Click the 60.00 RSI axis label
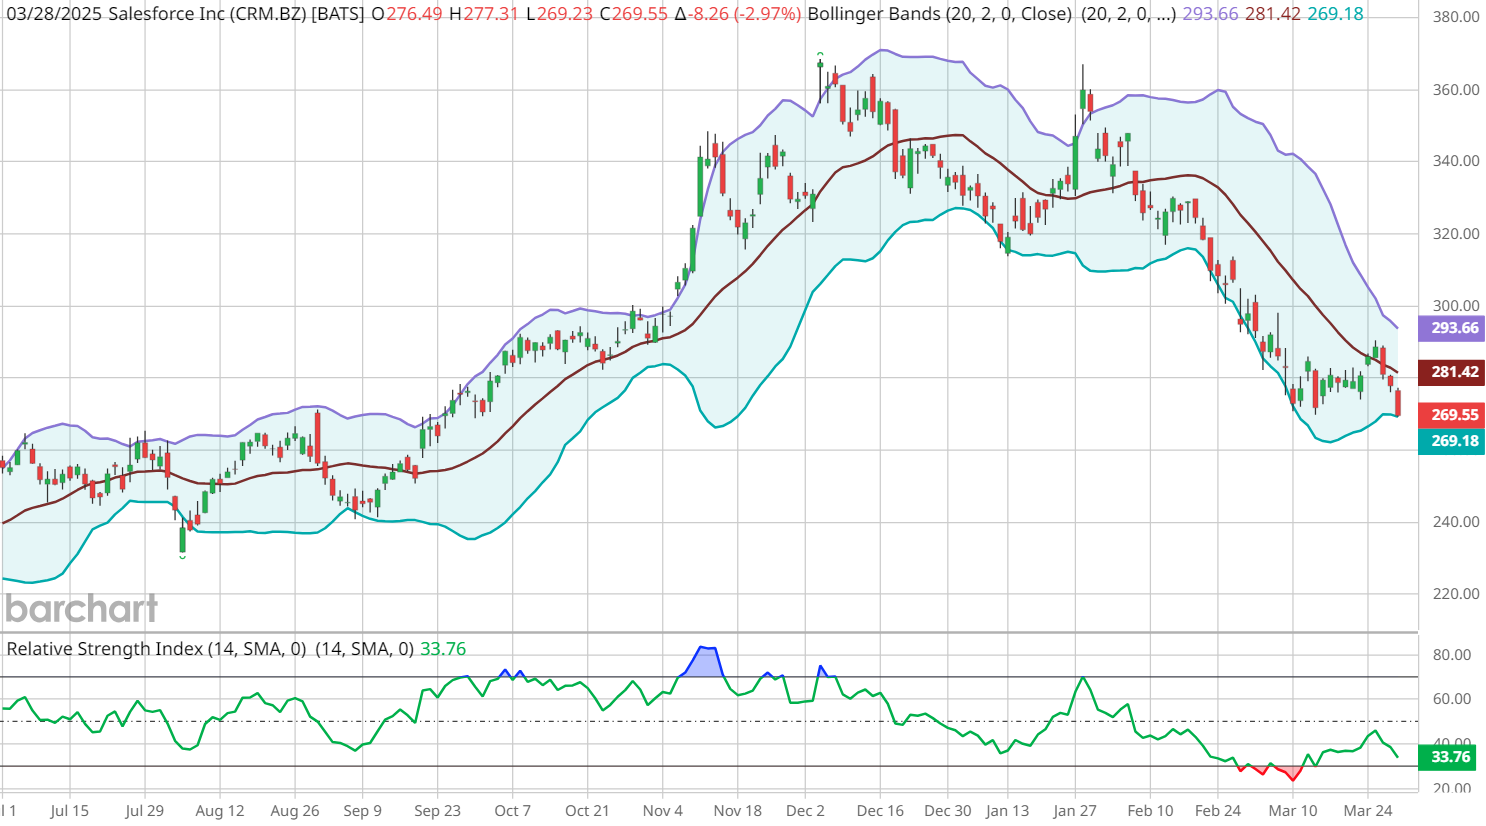 click(1452, 699)
